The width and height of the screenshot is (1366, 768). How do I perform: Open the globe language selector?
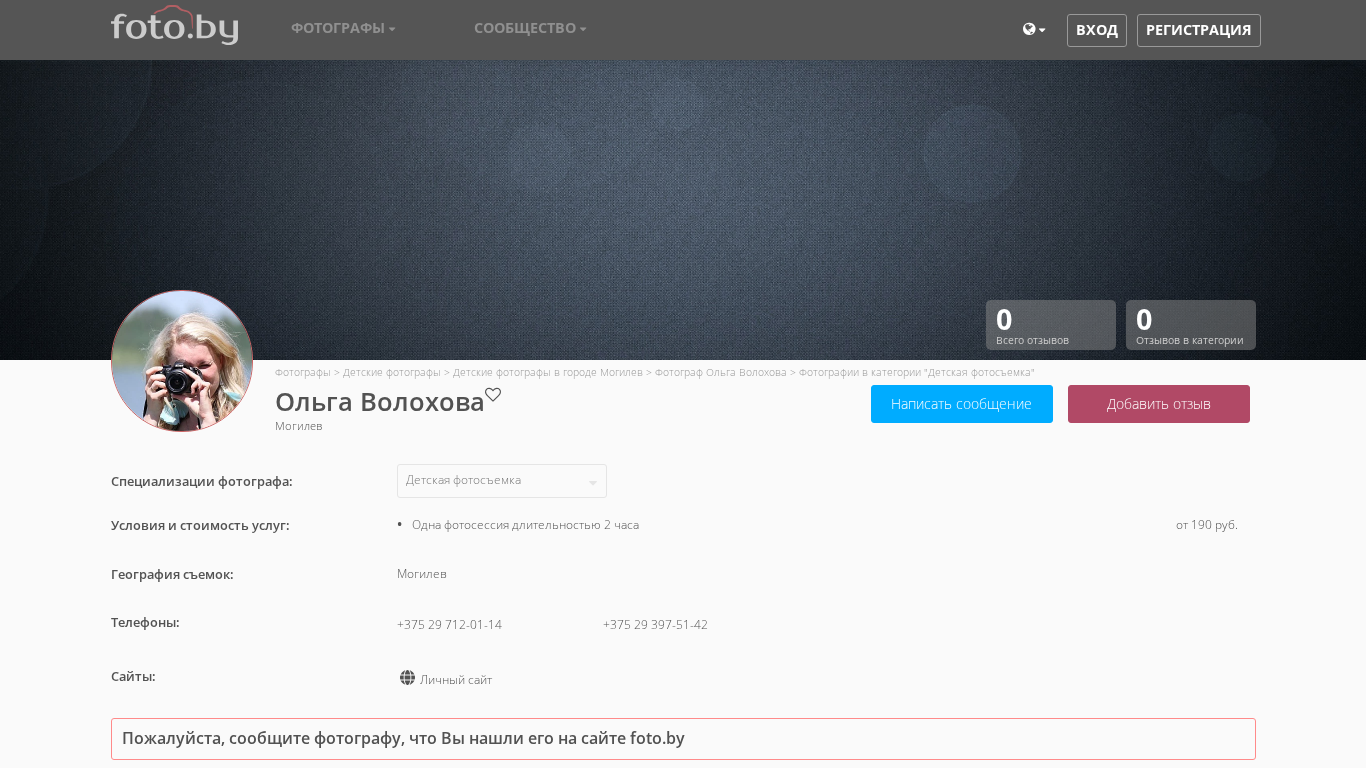pos(1033,30)
